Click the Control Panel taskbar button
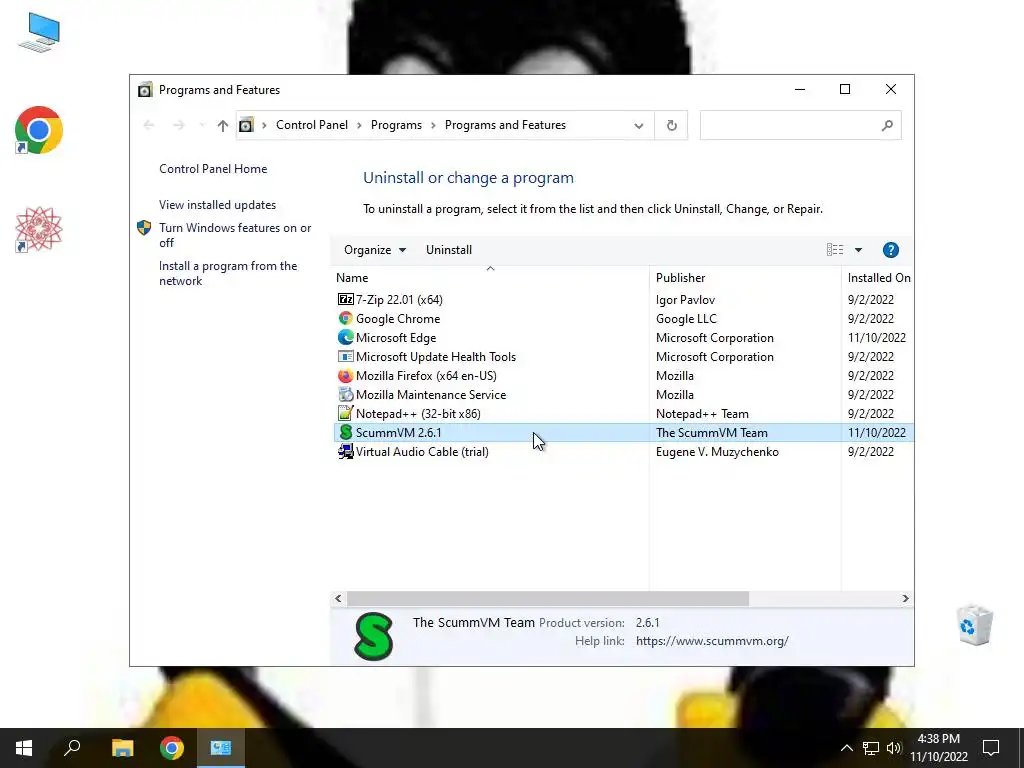The image size is (1024, 768). click(x=221, y=748)
